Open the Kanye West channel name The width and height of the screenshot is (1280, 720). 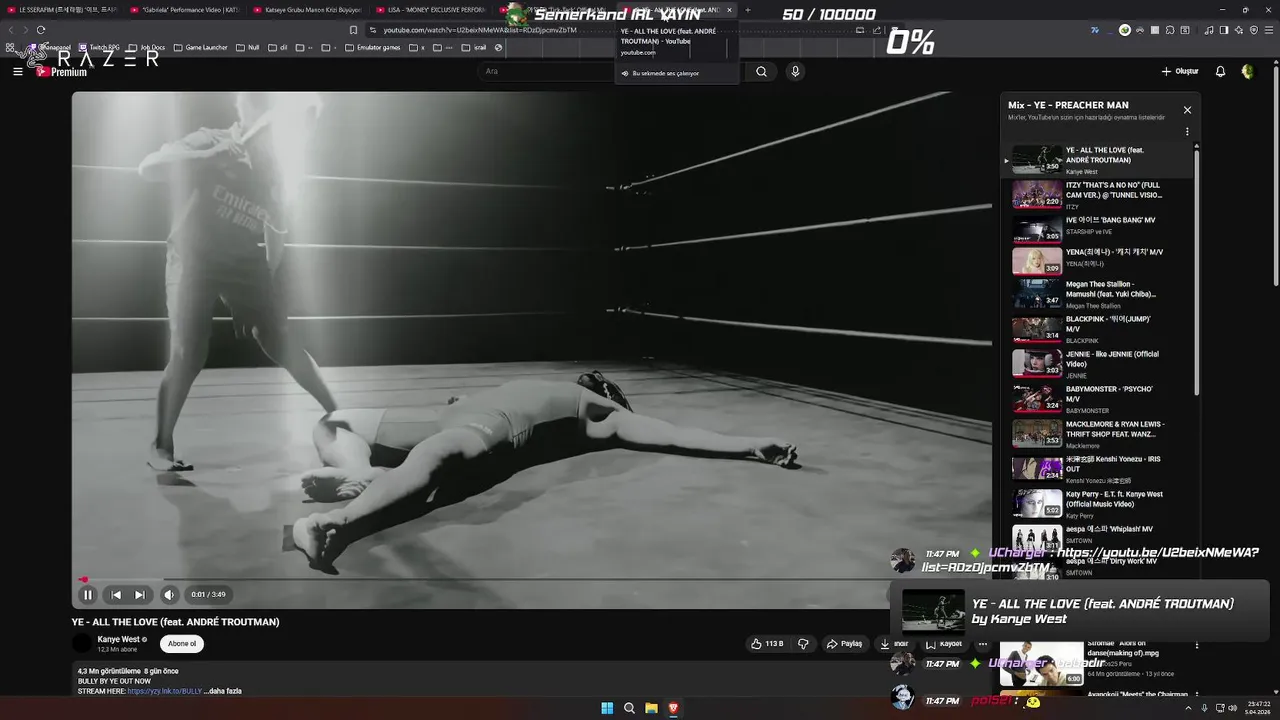[118, 639]
